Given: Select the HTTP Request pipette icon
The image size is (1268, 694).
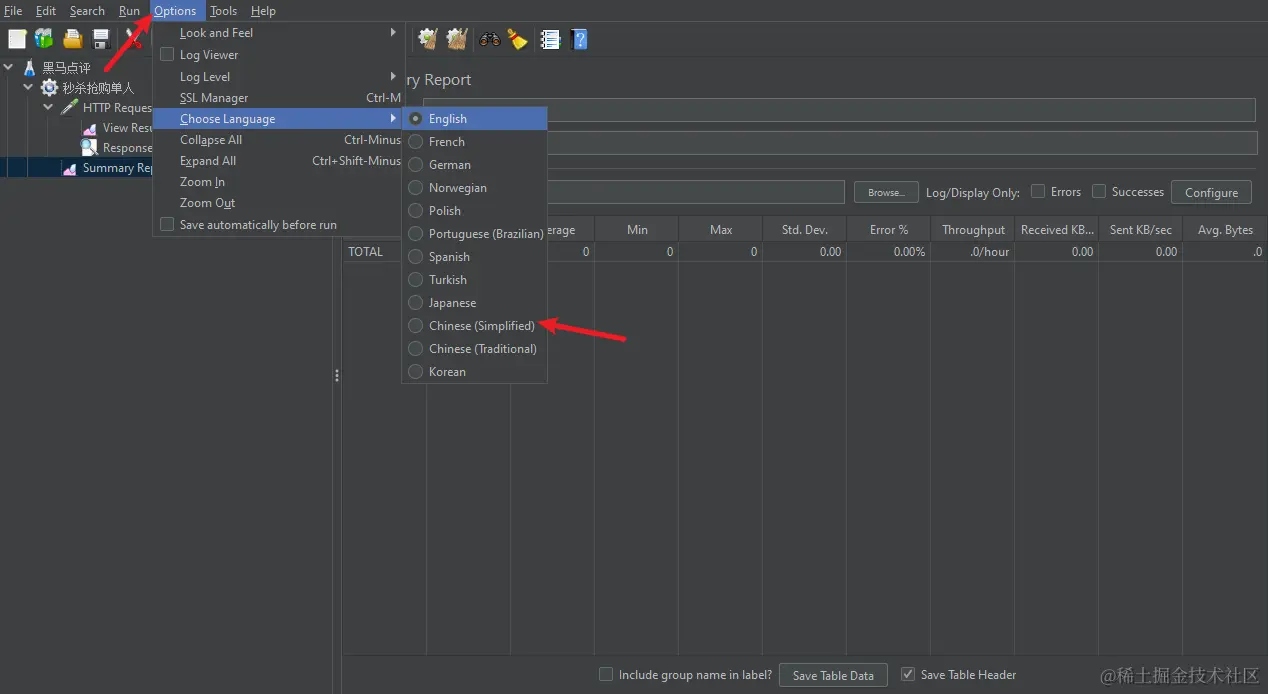Looking at the screenshot, I should [x=69, y=107].
